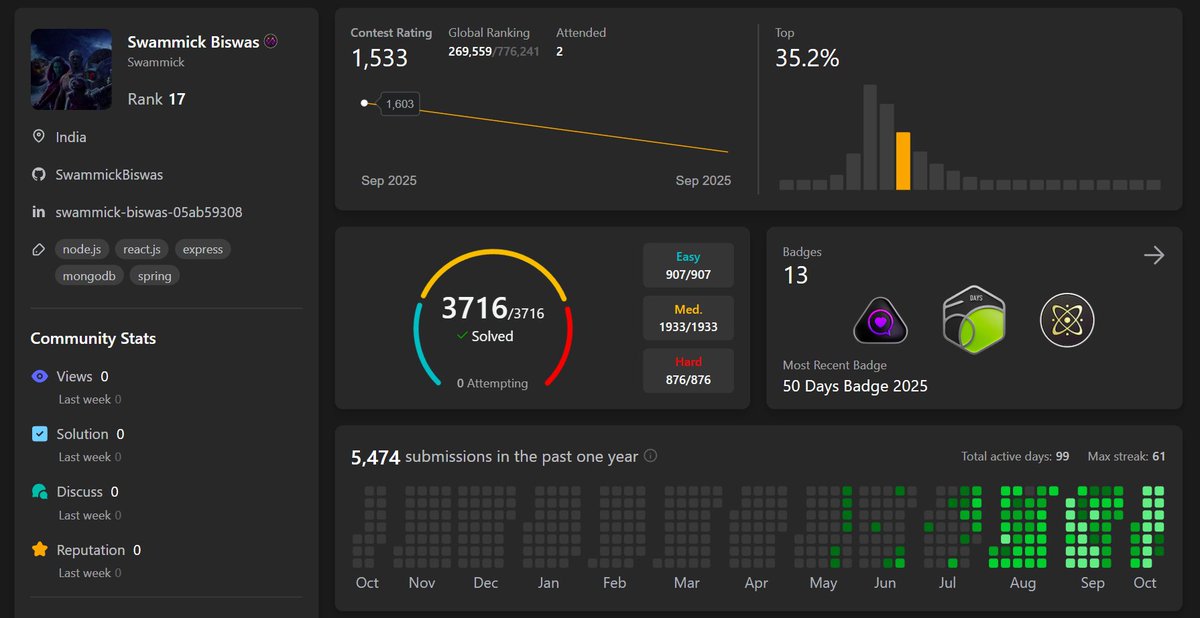The height and width of the screenshot is (618, 1200).
Task: Click the Max streak: 61 text
Action: (1127, 456)
